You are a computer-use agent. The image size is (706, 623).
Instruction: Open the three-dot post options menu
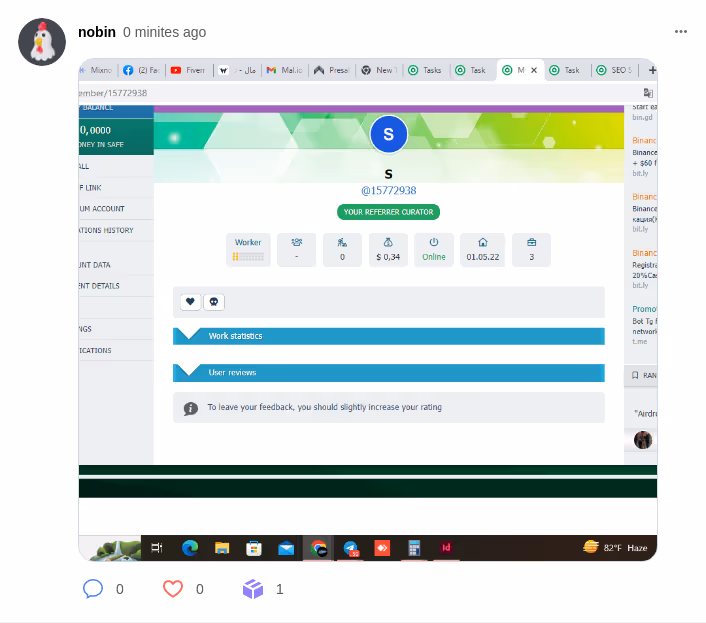click(681, 32)
